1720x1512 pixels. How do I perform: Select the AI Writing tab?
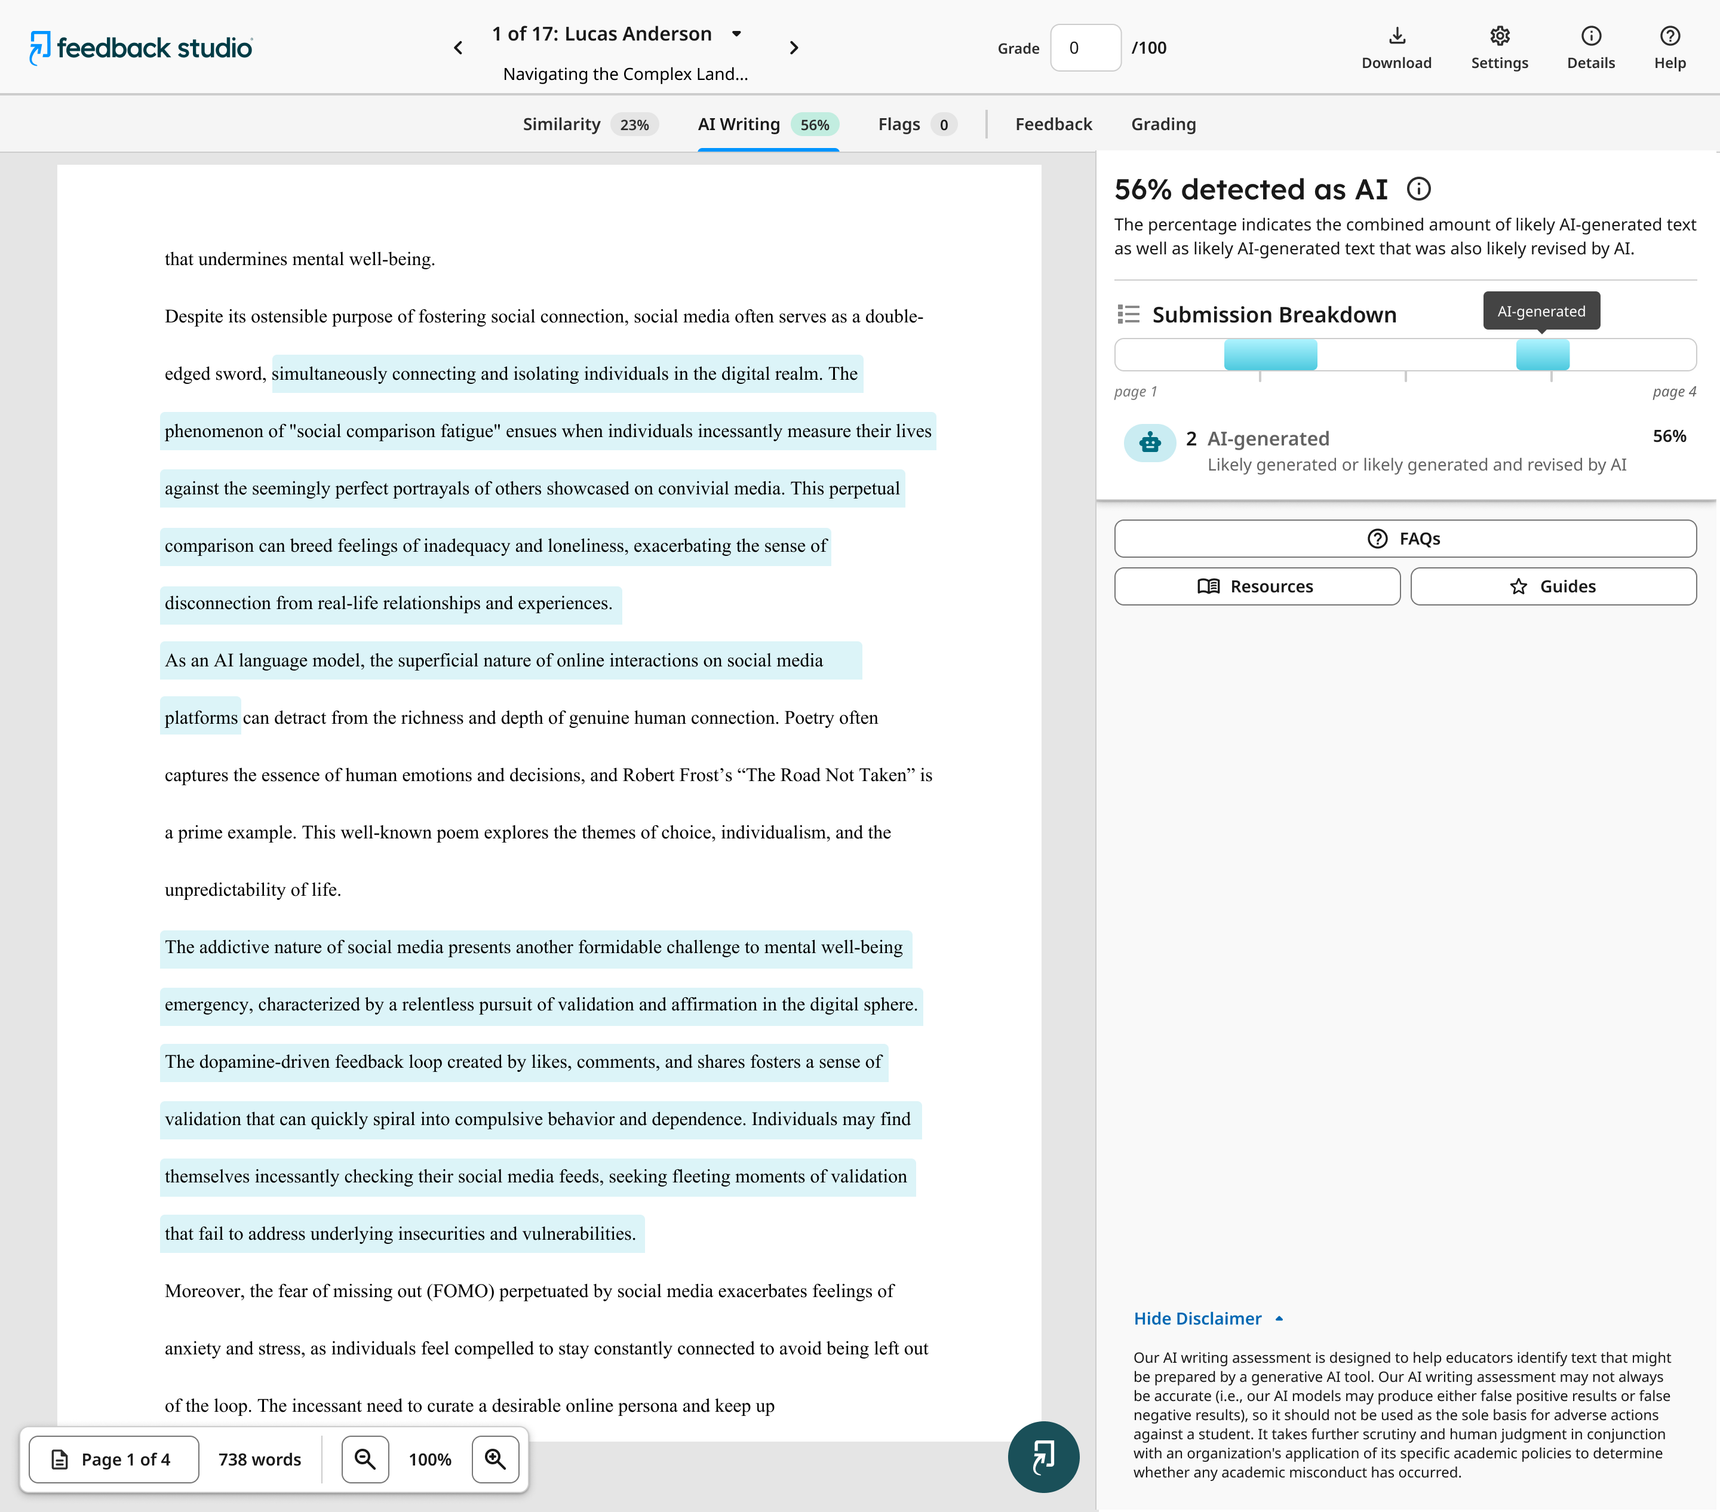click(768, 124)
